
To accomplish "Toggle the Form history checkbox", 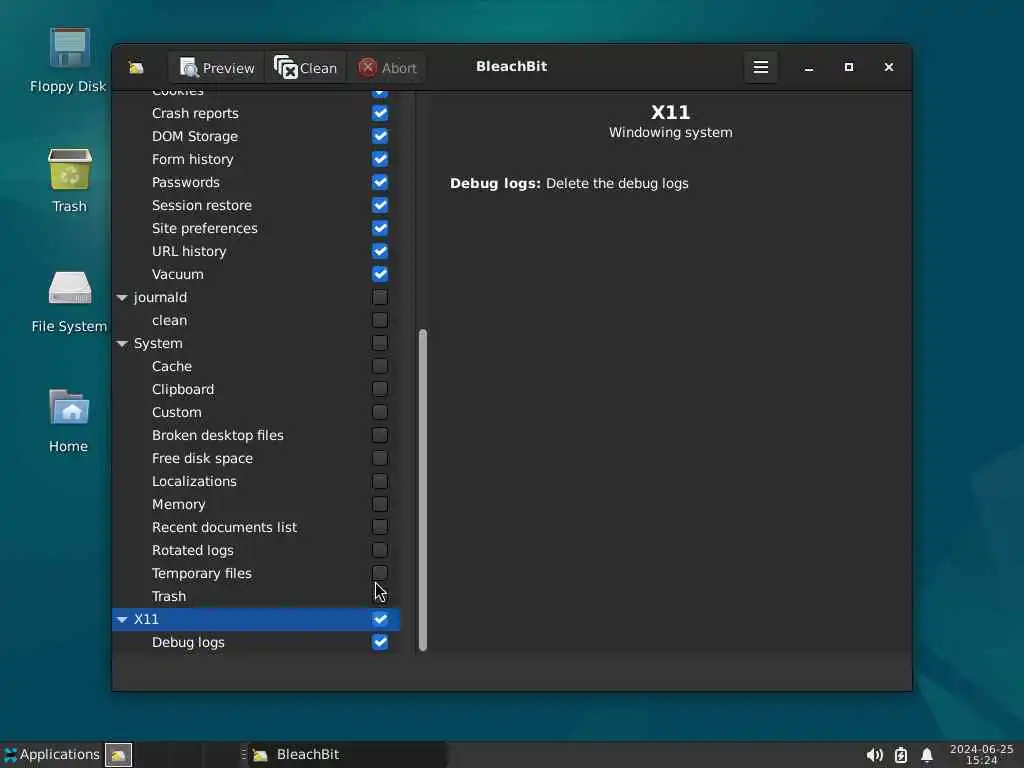I will [380, 159].
